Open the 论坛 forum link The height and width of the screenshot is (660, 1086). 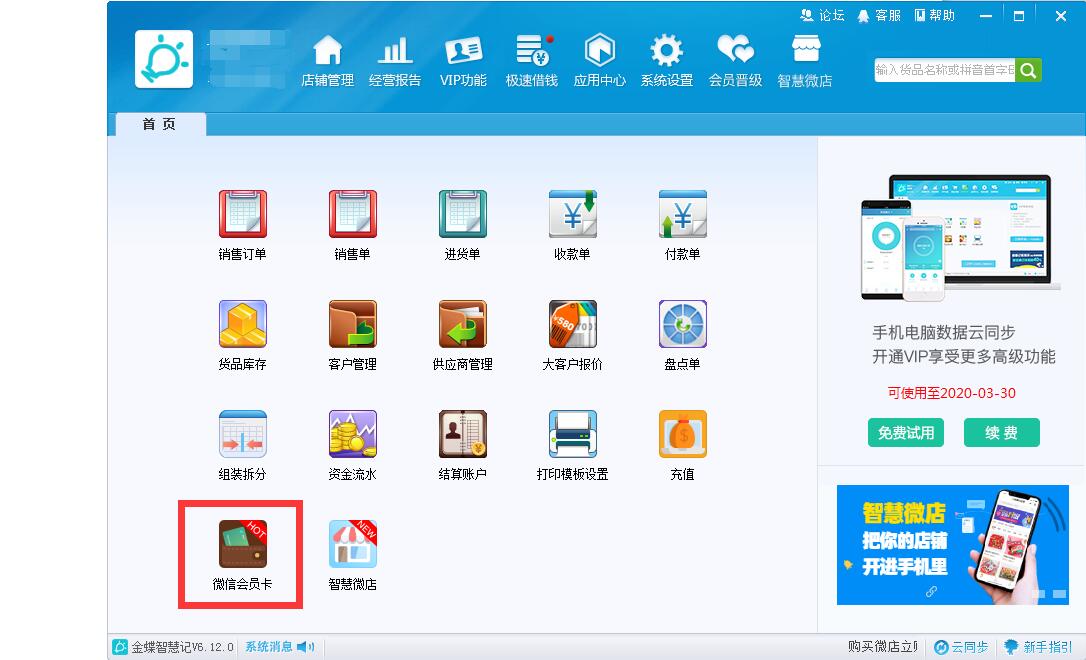click(x=822, y=15)
